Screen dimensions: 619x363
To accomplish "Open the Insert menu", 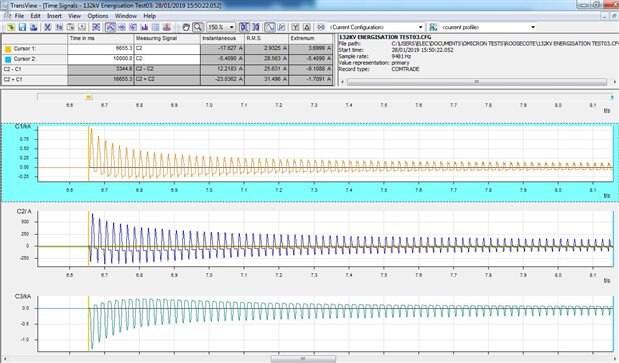I will click(54, 16).
